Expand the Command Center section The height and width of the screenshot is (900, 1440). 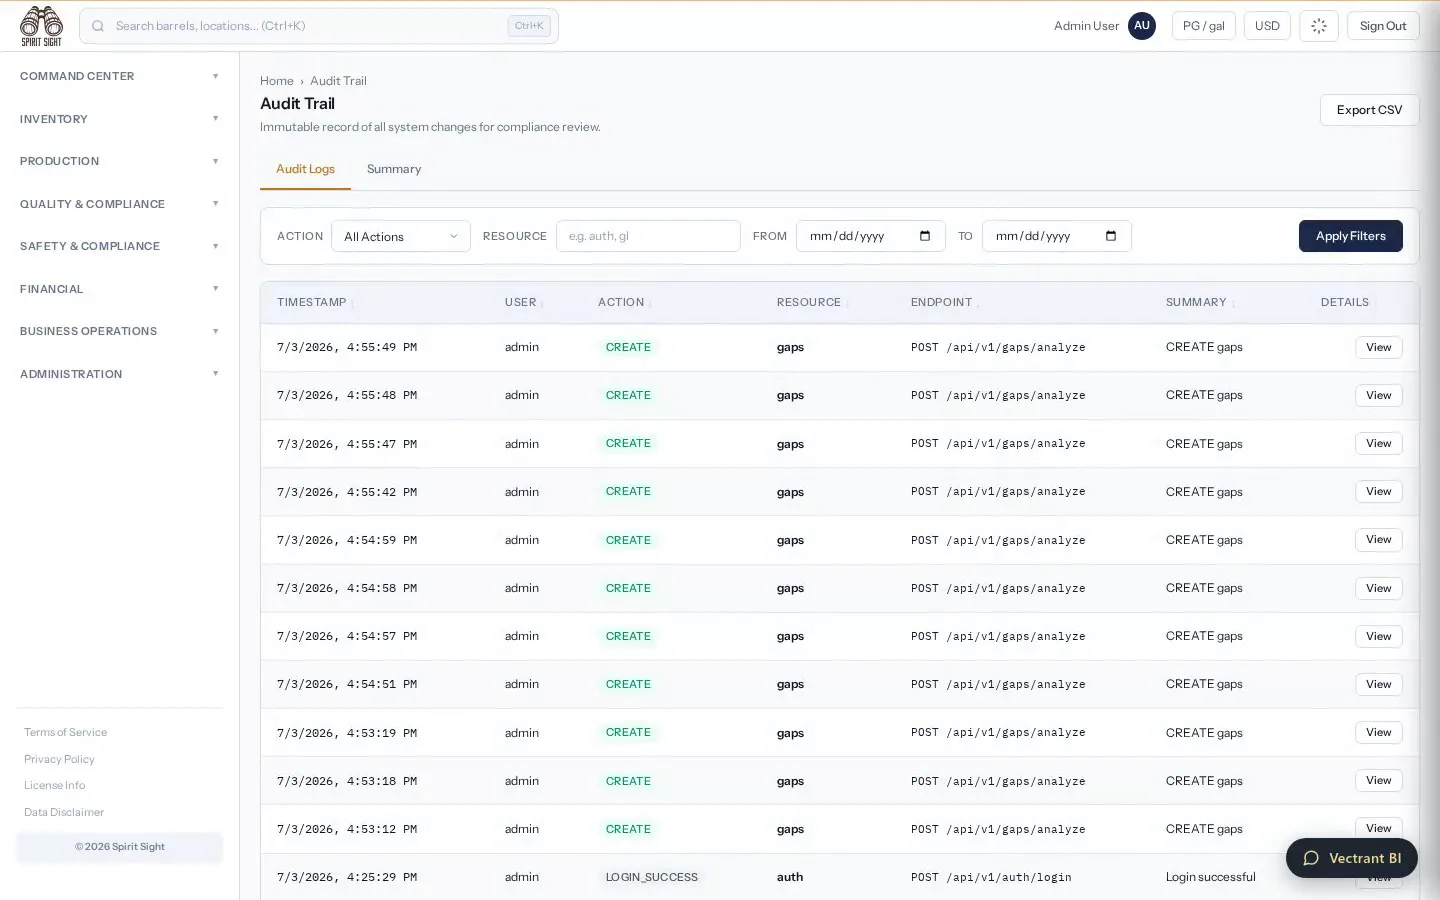119,76
